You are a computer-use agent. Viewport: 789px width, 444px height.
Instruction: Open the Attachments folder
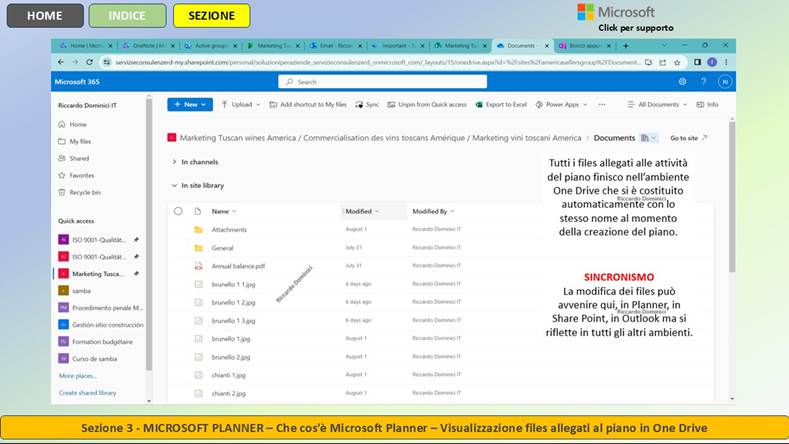tap(229, 230)
